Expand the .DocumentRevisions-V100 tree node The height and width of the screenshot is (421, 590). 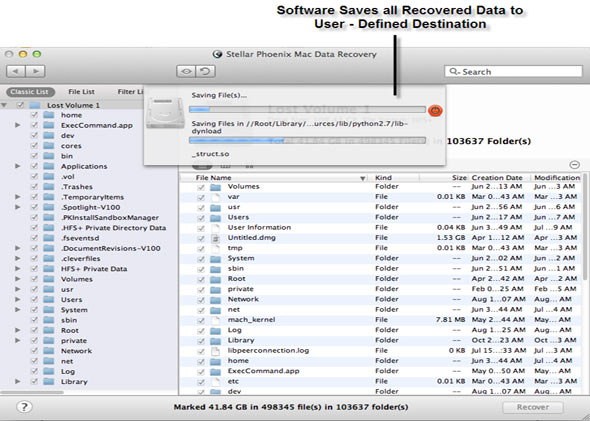18,248
